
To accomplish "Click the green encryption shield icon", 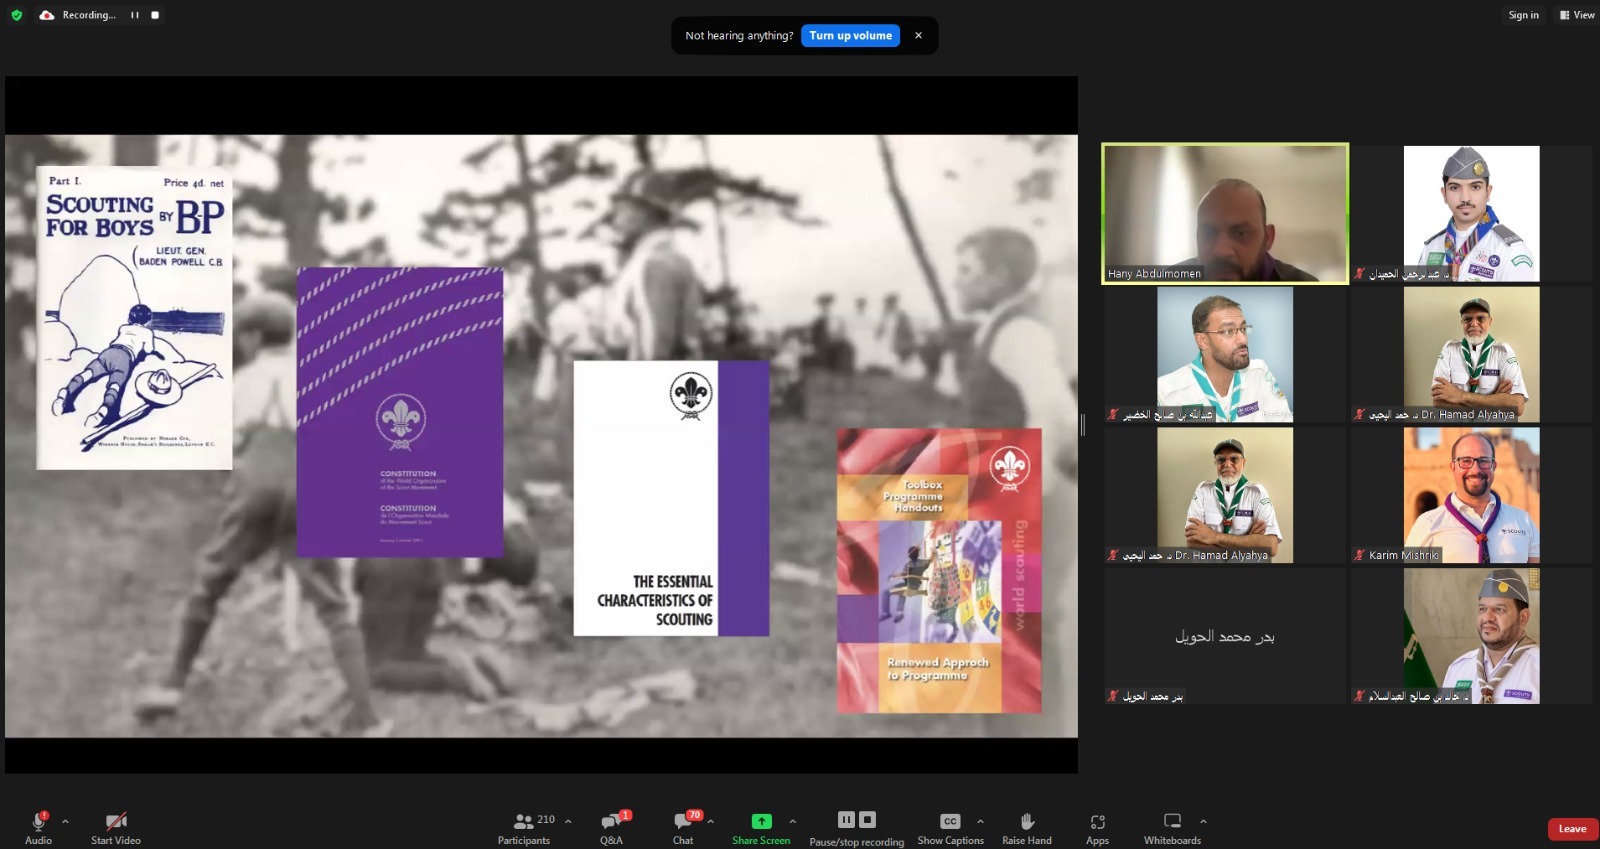I will pos(16,15).
